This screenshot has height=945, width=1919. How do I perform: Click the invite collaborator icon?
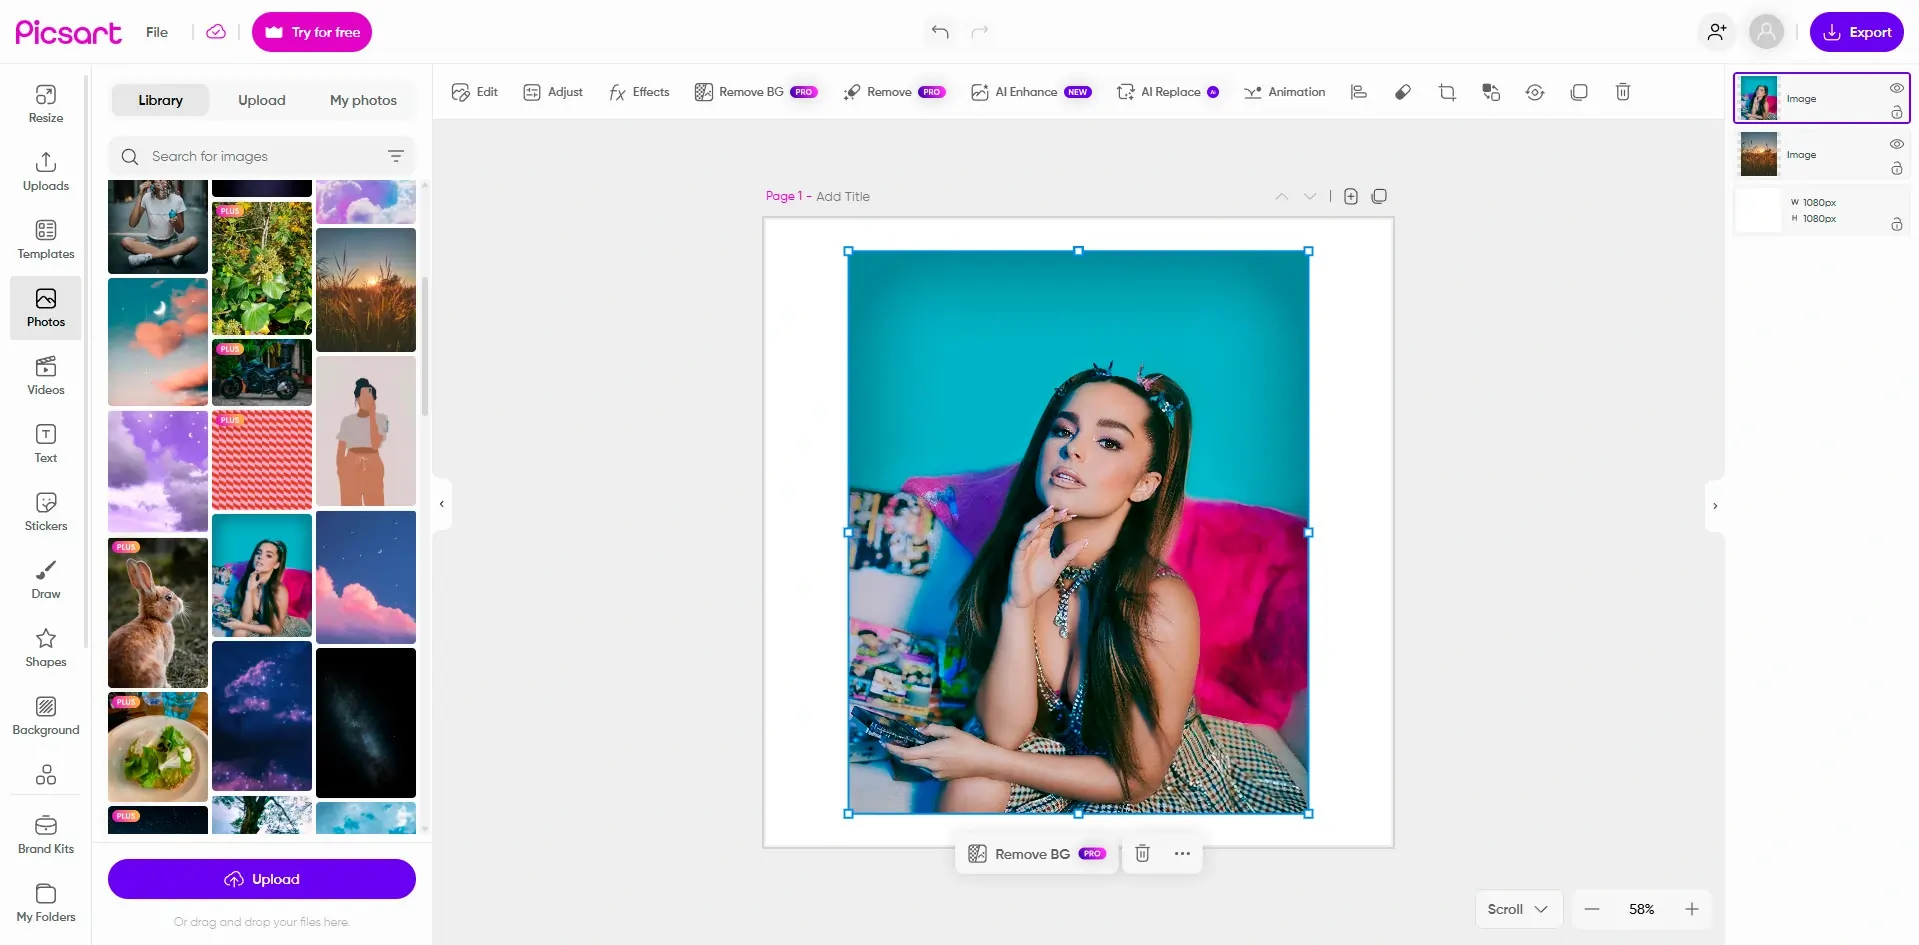pos(1717,32)
